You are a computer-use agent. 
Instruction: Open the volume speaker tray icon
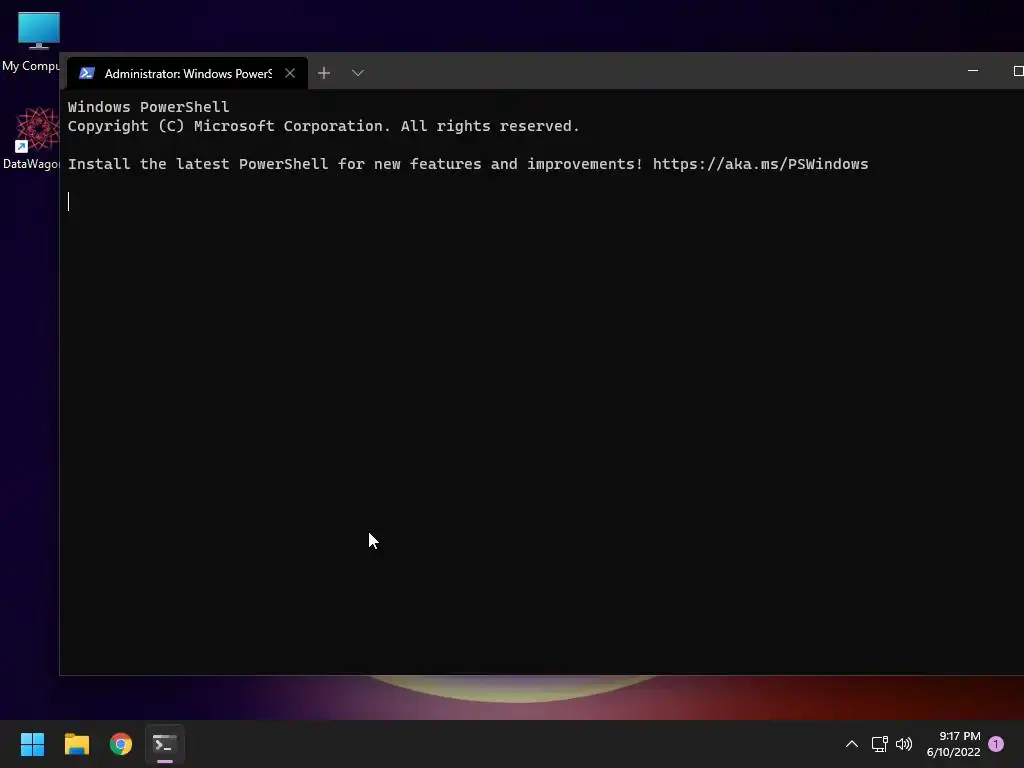(904, 744)
